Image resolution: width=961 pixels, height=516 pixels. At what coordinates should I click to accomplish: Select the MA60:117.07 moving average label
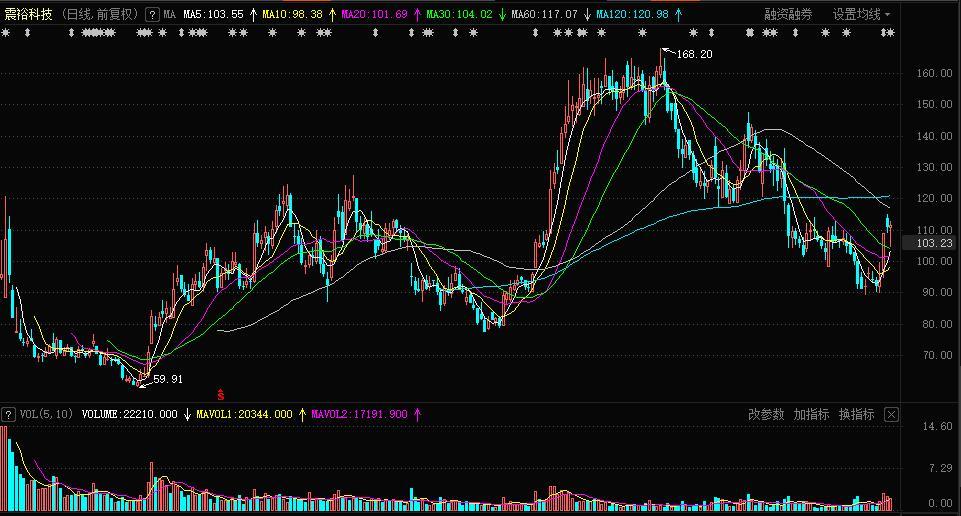coord(544,14)
